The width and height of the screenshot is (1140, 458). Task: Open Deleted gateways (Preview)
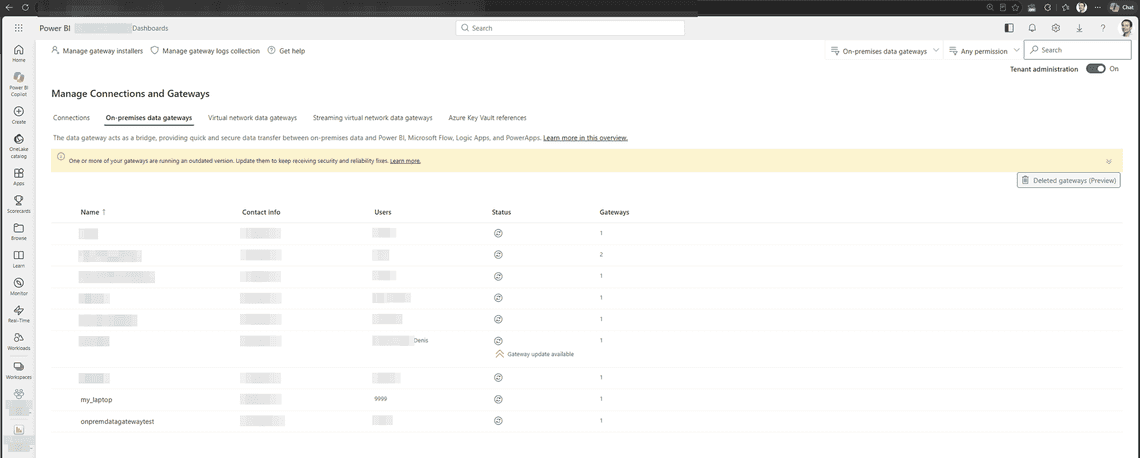pyautogui.click(x=1068, y=180)
